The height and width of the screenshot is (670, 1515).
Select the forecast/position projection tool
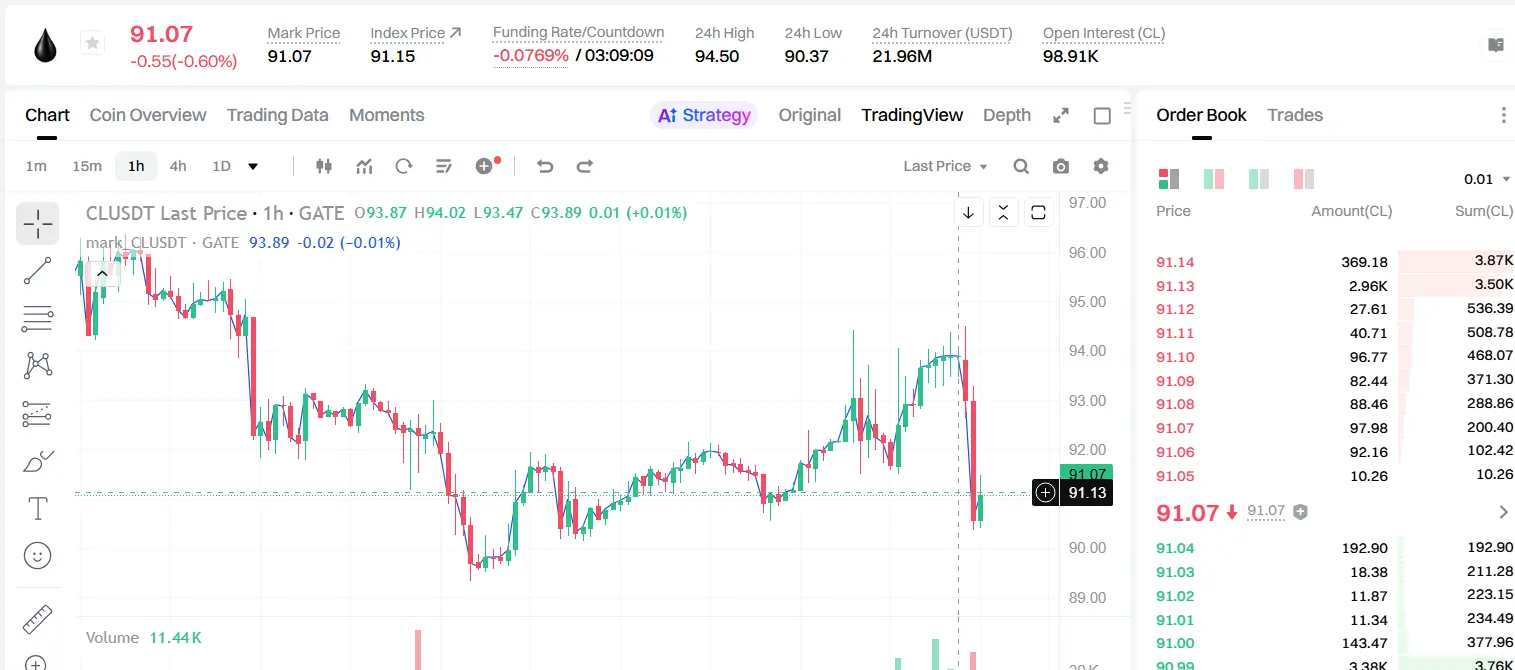pos(38,413)
